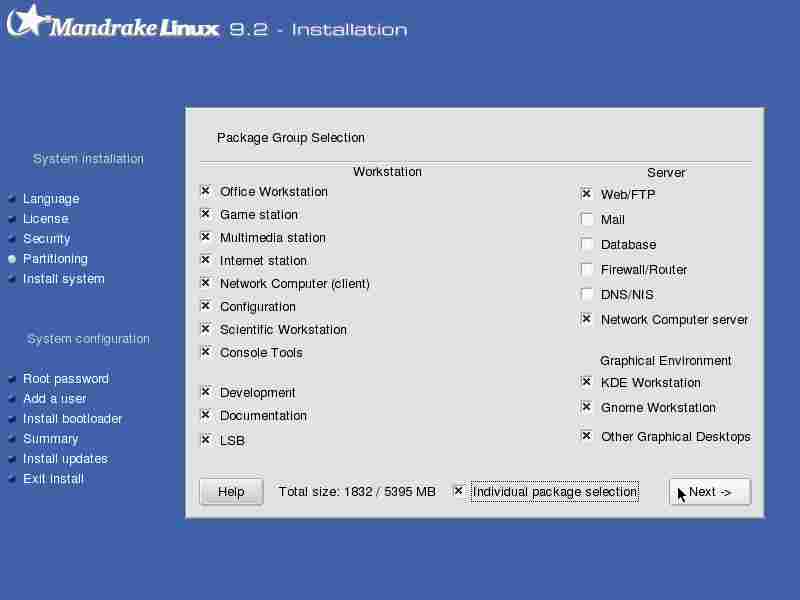Click the Mandrake star logo
The image size is (800, 600).
[x=29, y=21]
